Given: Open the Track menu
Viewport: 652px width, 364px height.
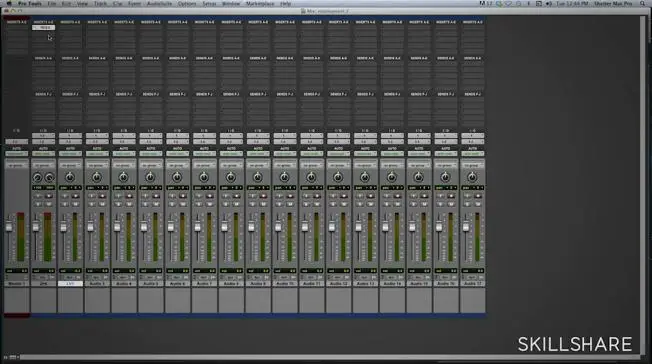Looking at the screenshot, I should point(100,3).
